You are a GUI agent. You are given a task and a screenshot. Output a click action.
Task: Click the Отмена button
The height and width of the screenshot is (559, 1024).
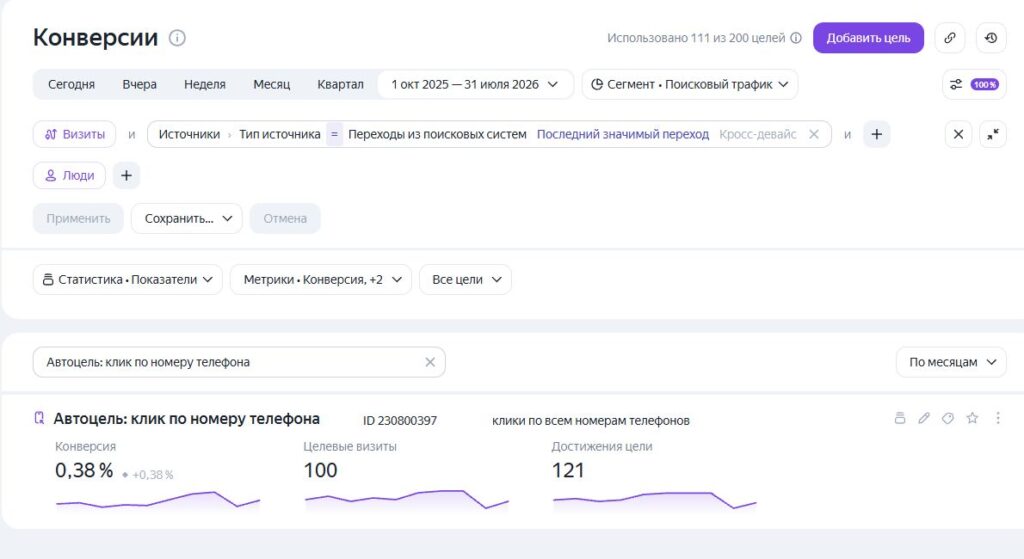[285, 218]
